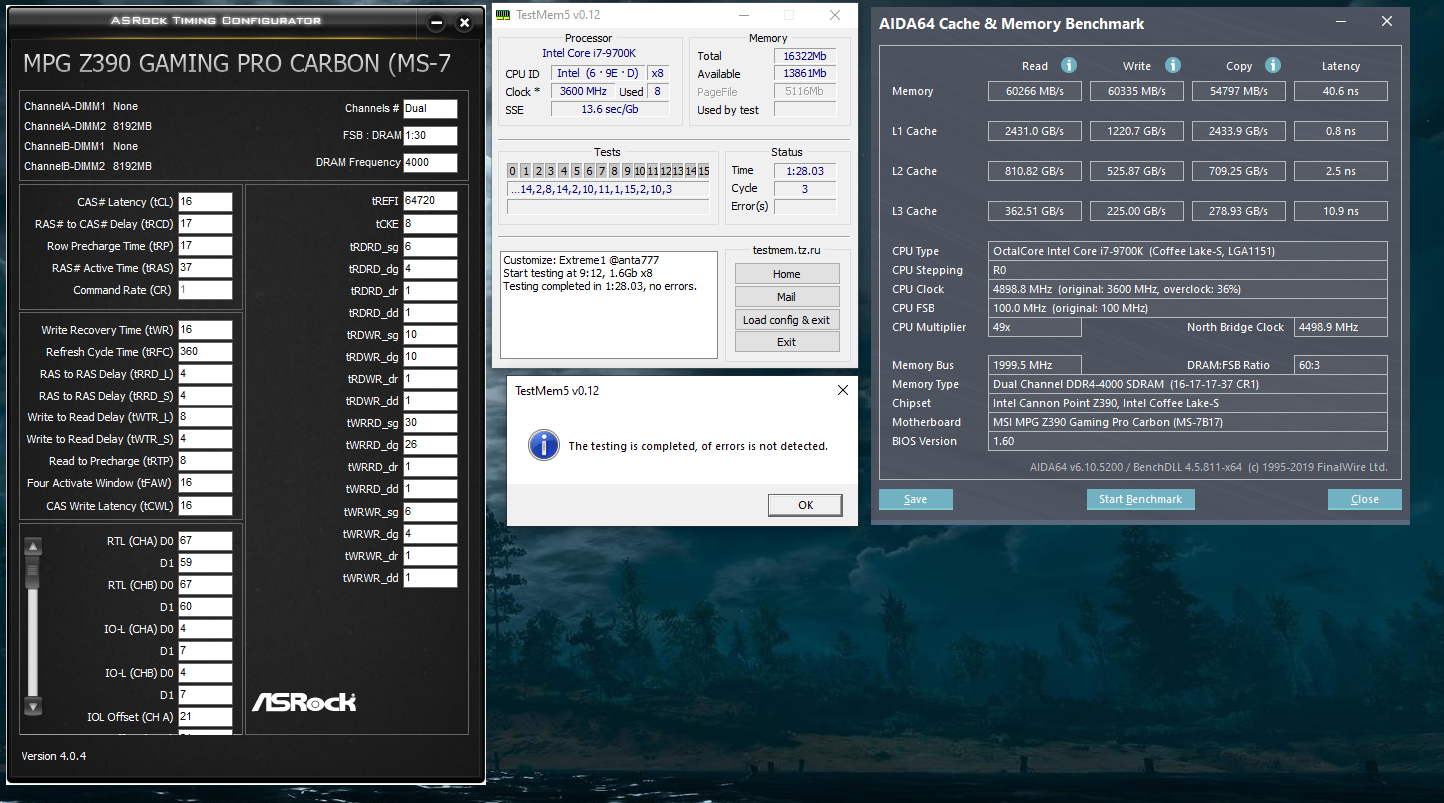Click the Memory Latency value 40.6 ns

click(x=1341, y=91)
